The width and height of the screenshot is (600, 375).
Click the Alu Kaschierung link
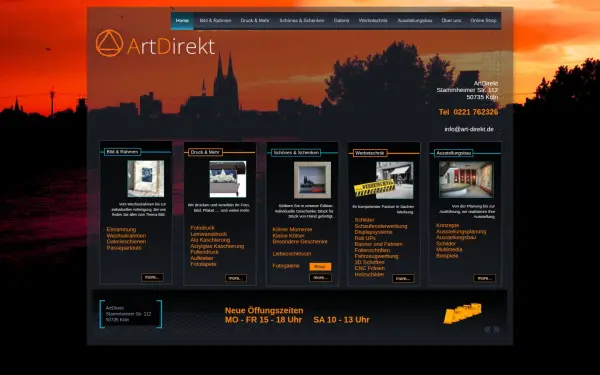click(210, 240)
